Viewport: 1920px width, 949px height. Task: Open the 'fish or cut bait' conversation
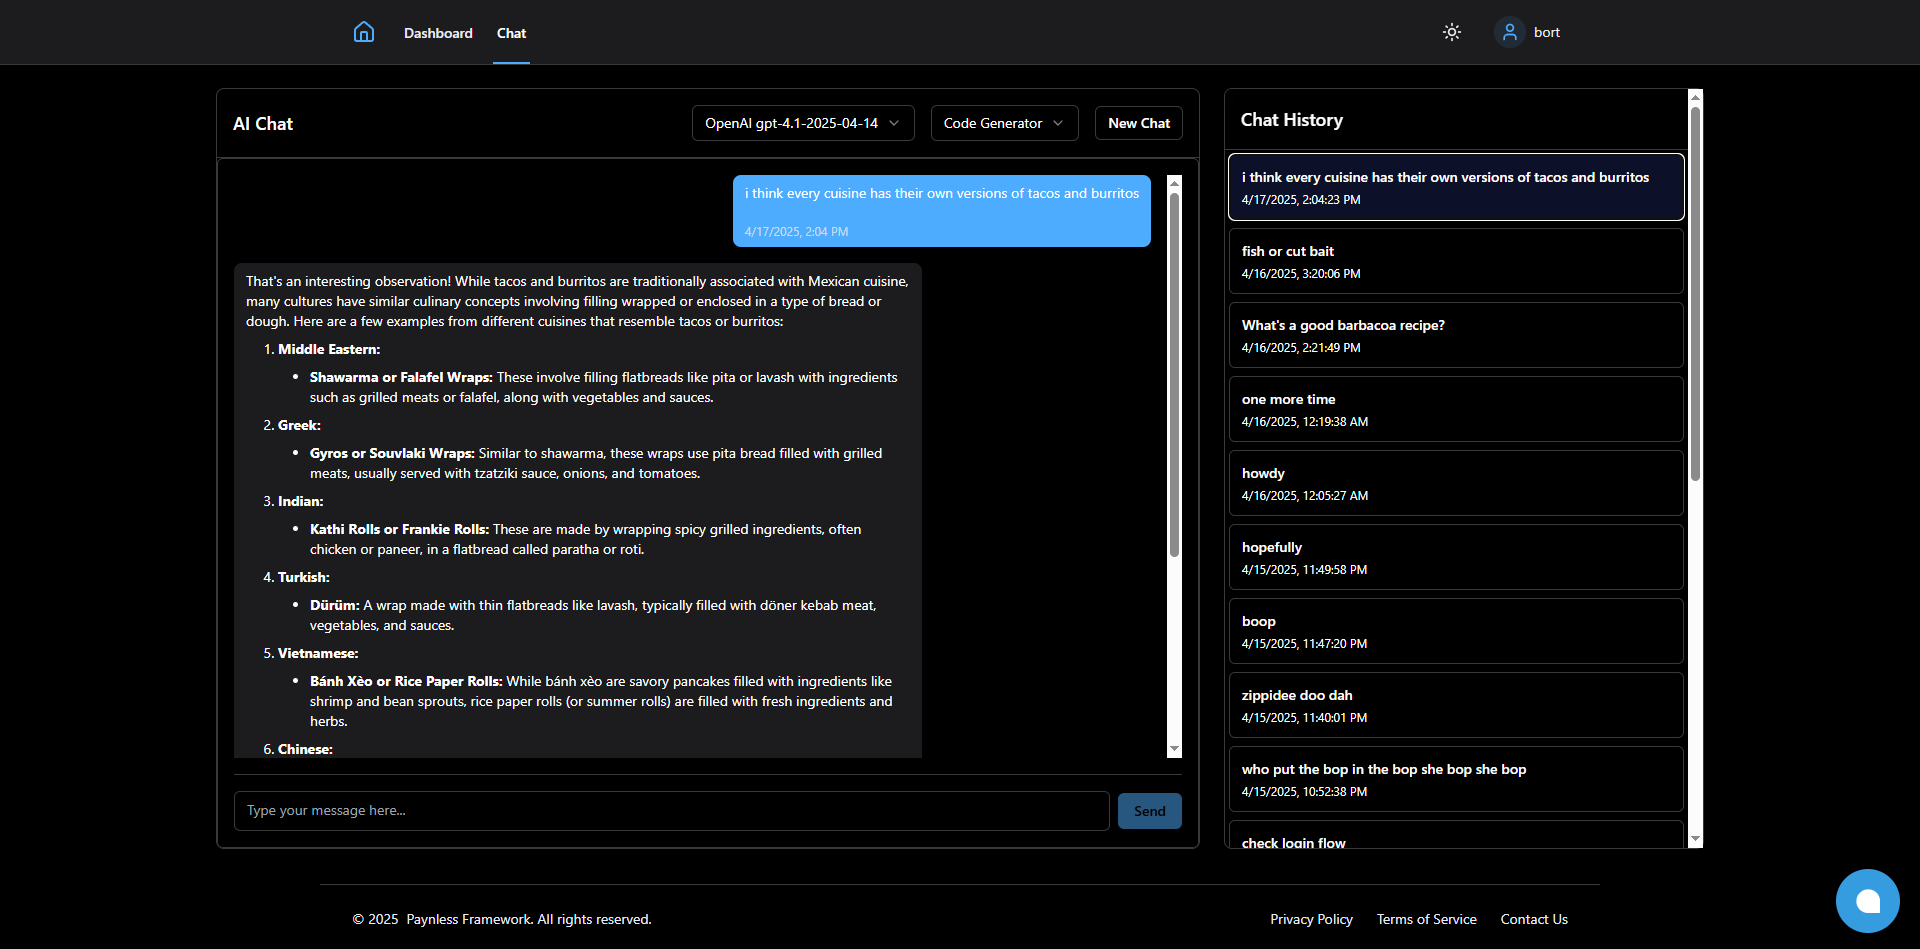[1455, 261]
